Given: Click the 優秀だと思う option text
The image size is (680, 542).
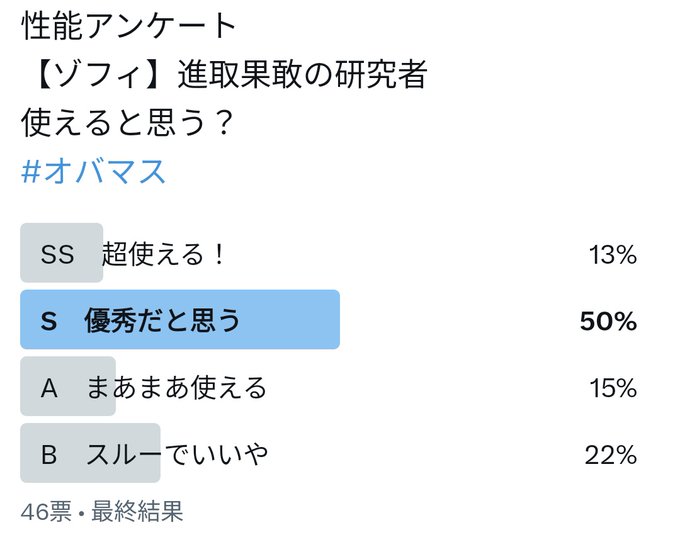Looking at the screenshot, I should tap(162, 321).
